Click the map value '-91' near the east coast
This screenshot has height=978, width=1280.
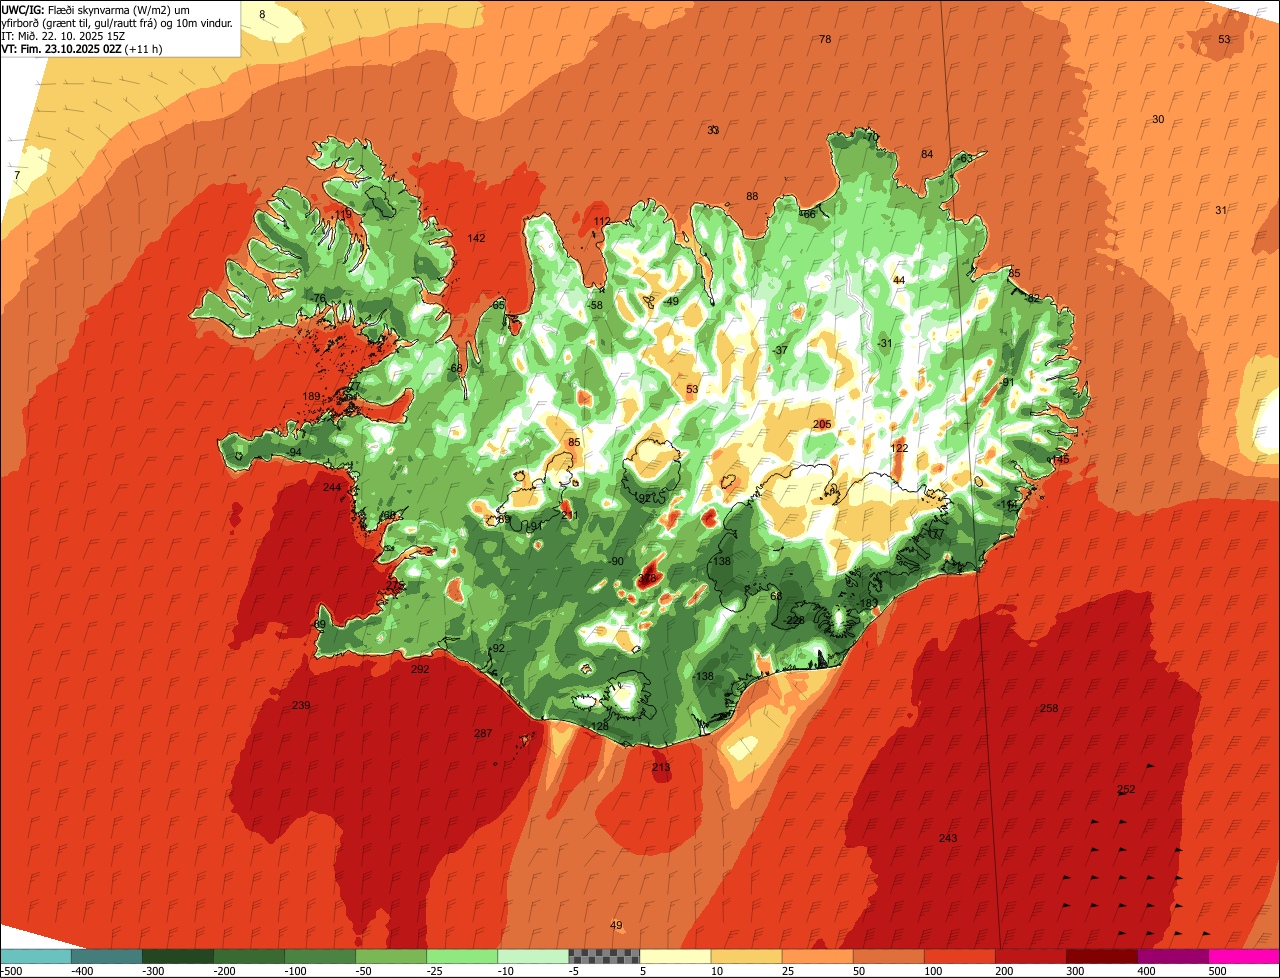pyautogui.click(x=1007, y=382)
